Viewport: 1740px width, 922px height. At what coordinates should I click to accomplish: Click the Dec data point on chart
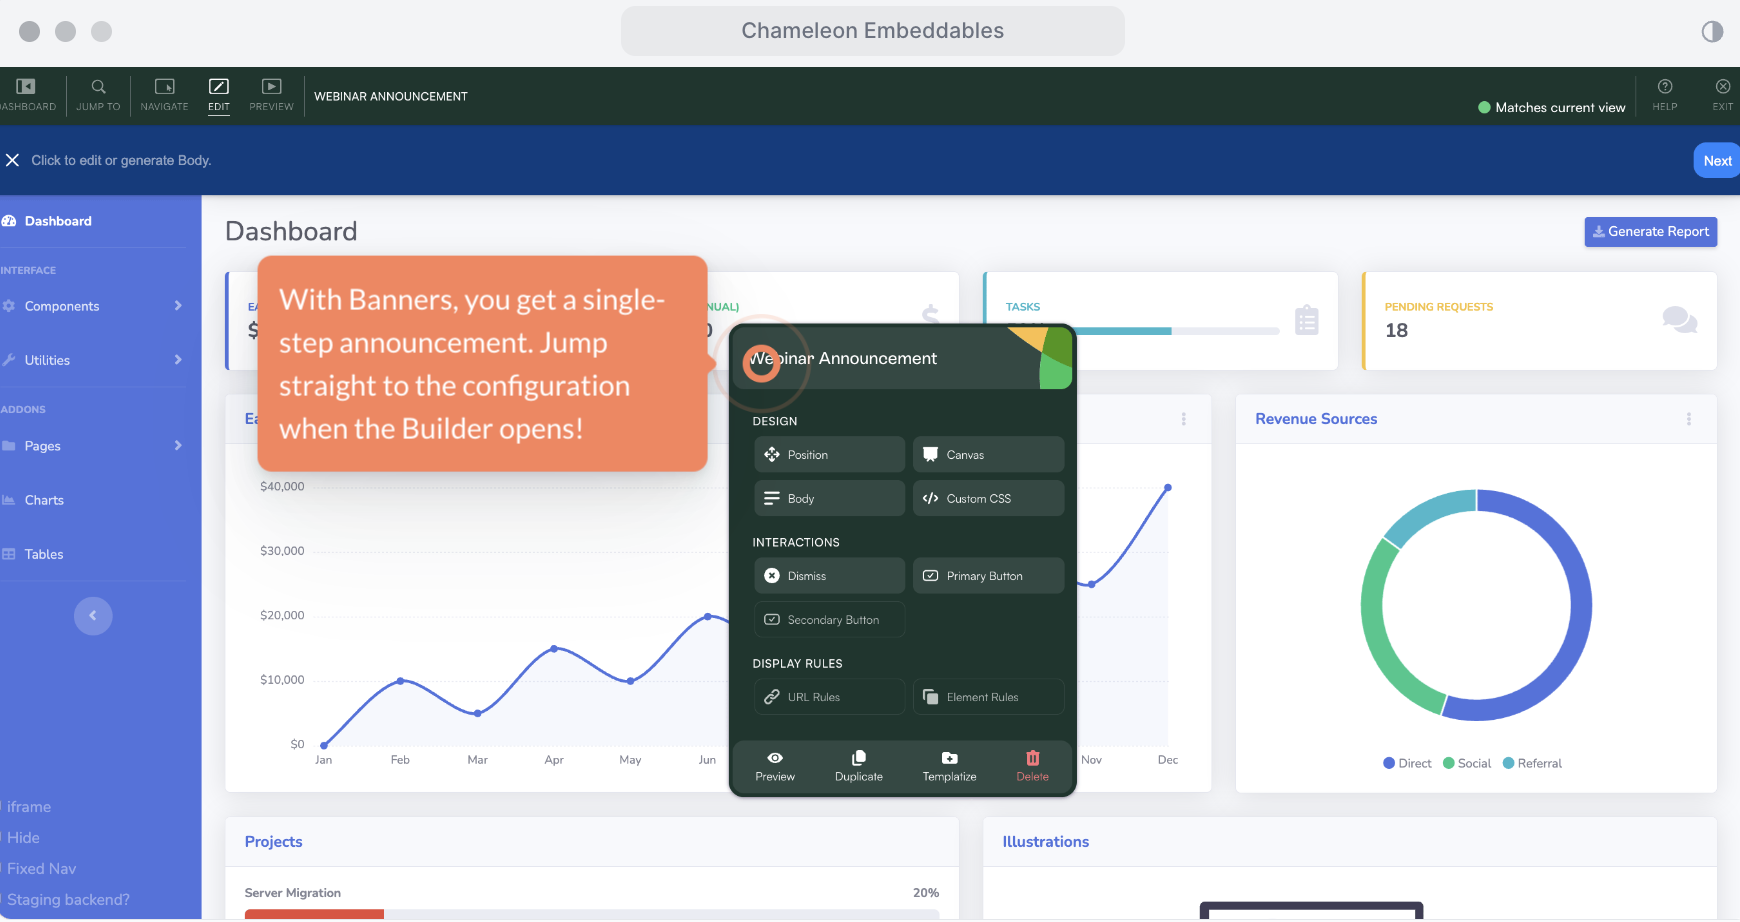click(1168, 488)
